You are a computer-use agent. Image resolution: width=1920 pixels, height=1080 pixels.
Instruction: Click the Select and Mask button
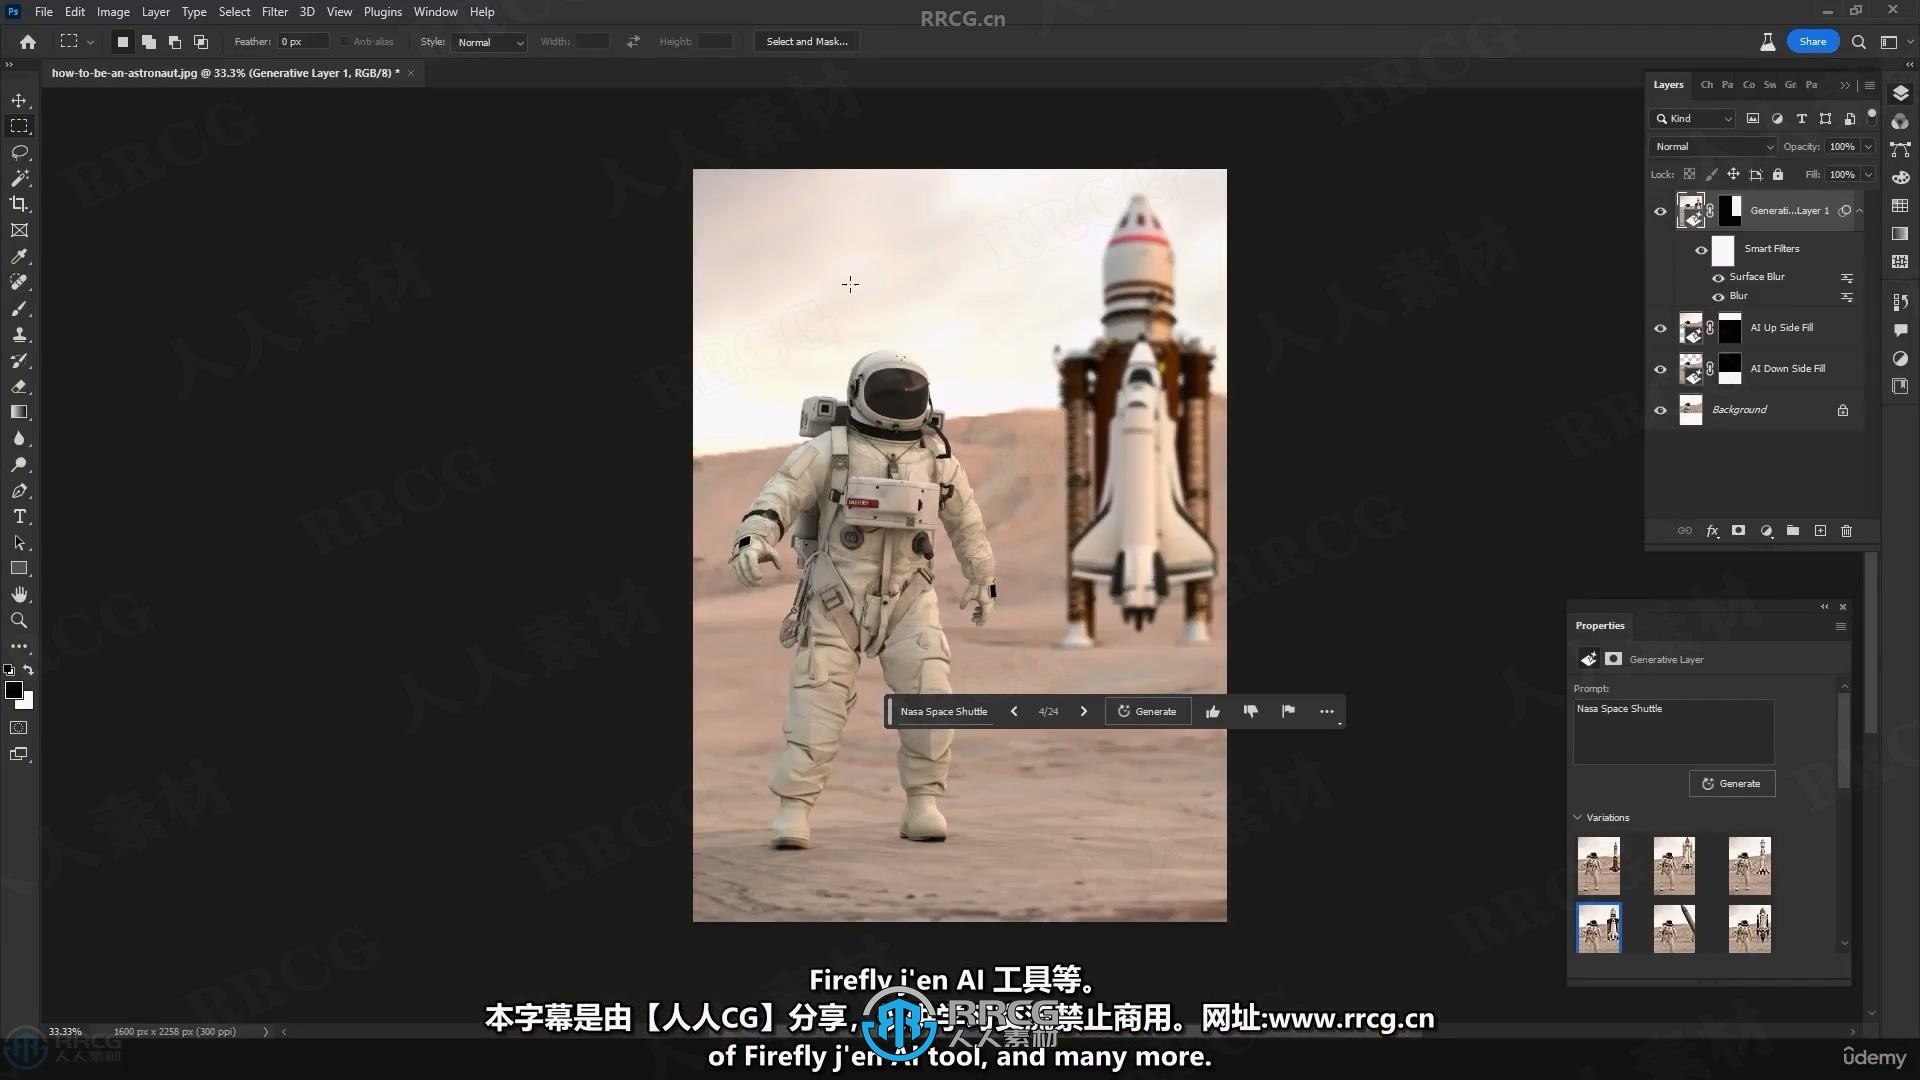tap(807, 41)
